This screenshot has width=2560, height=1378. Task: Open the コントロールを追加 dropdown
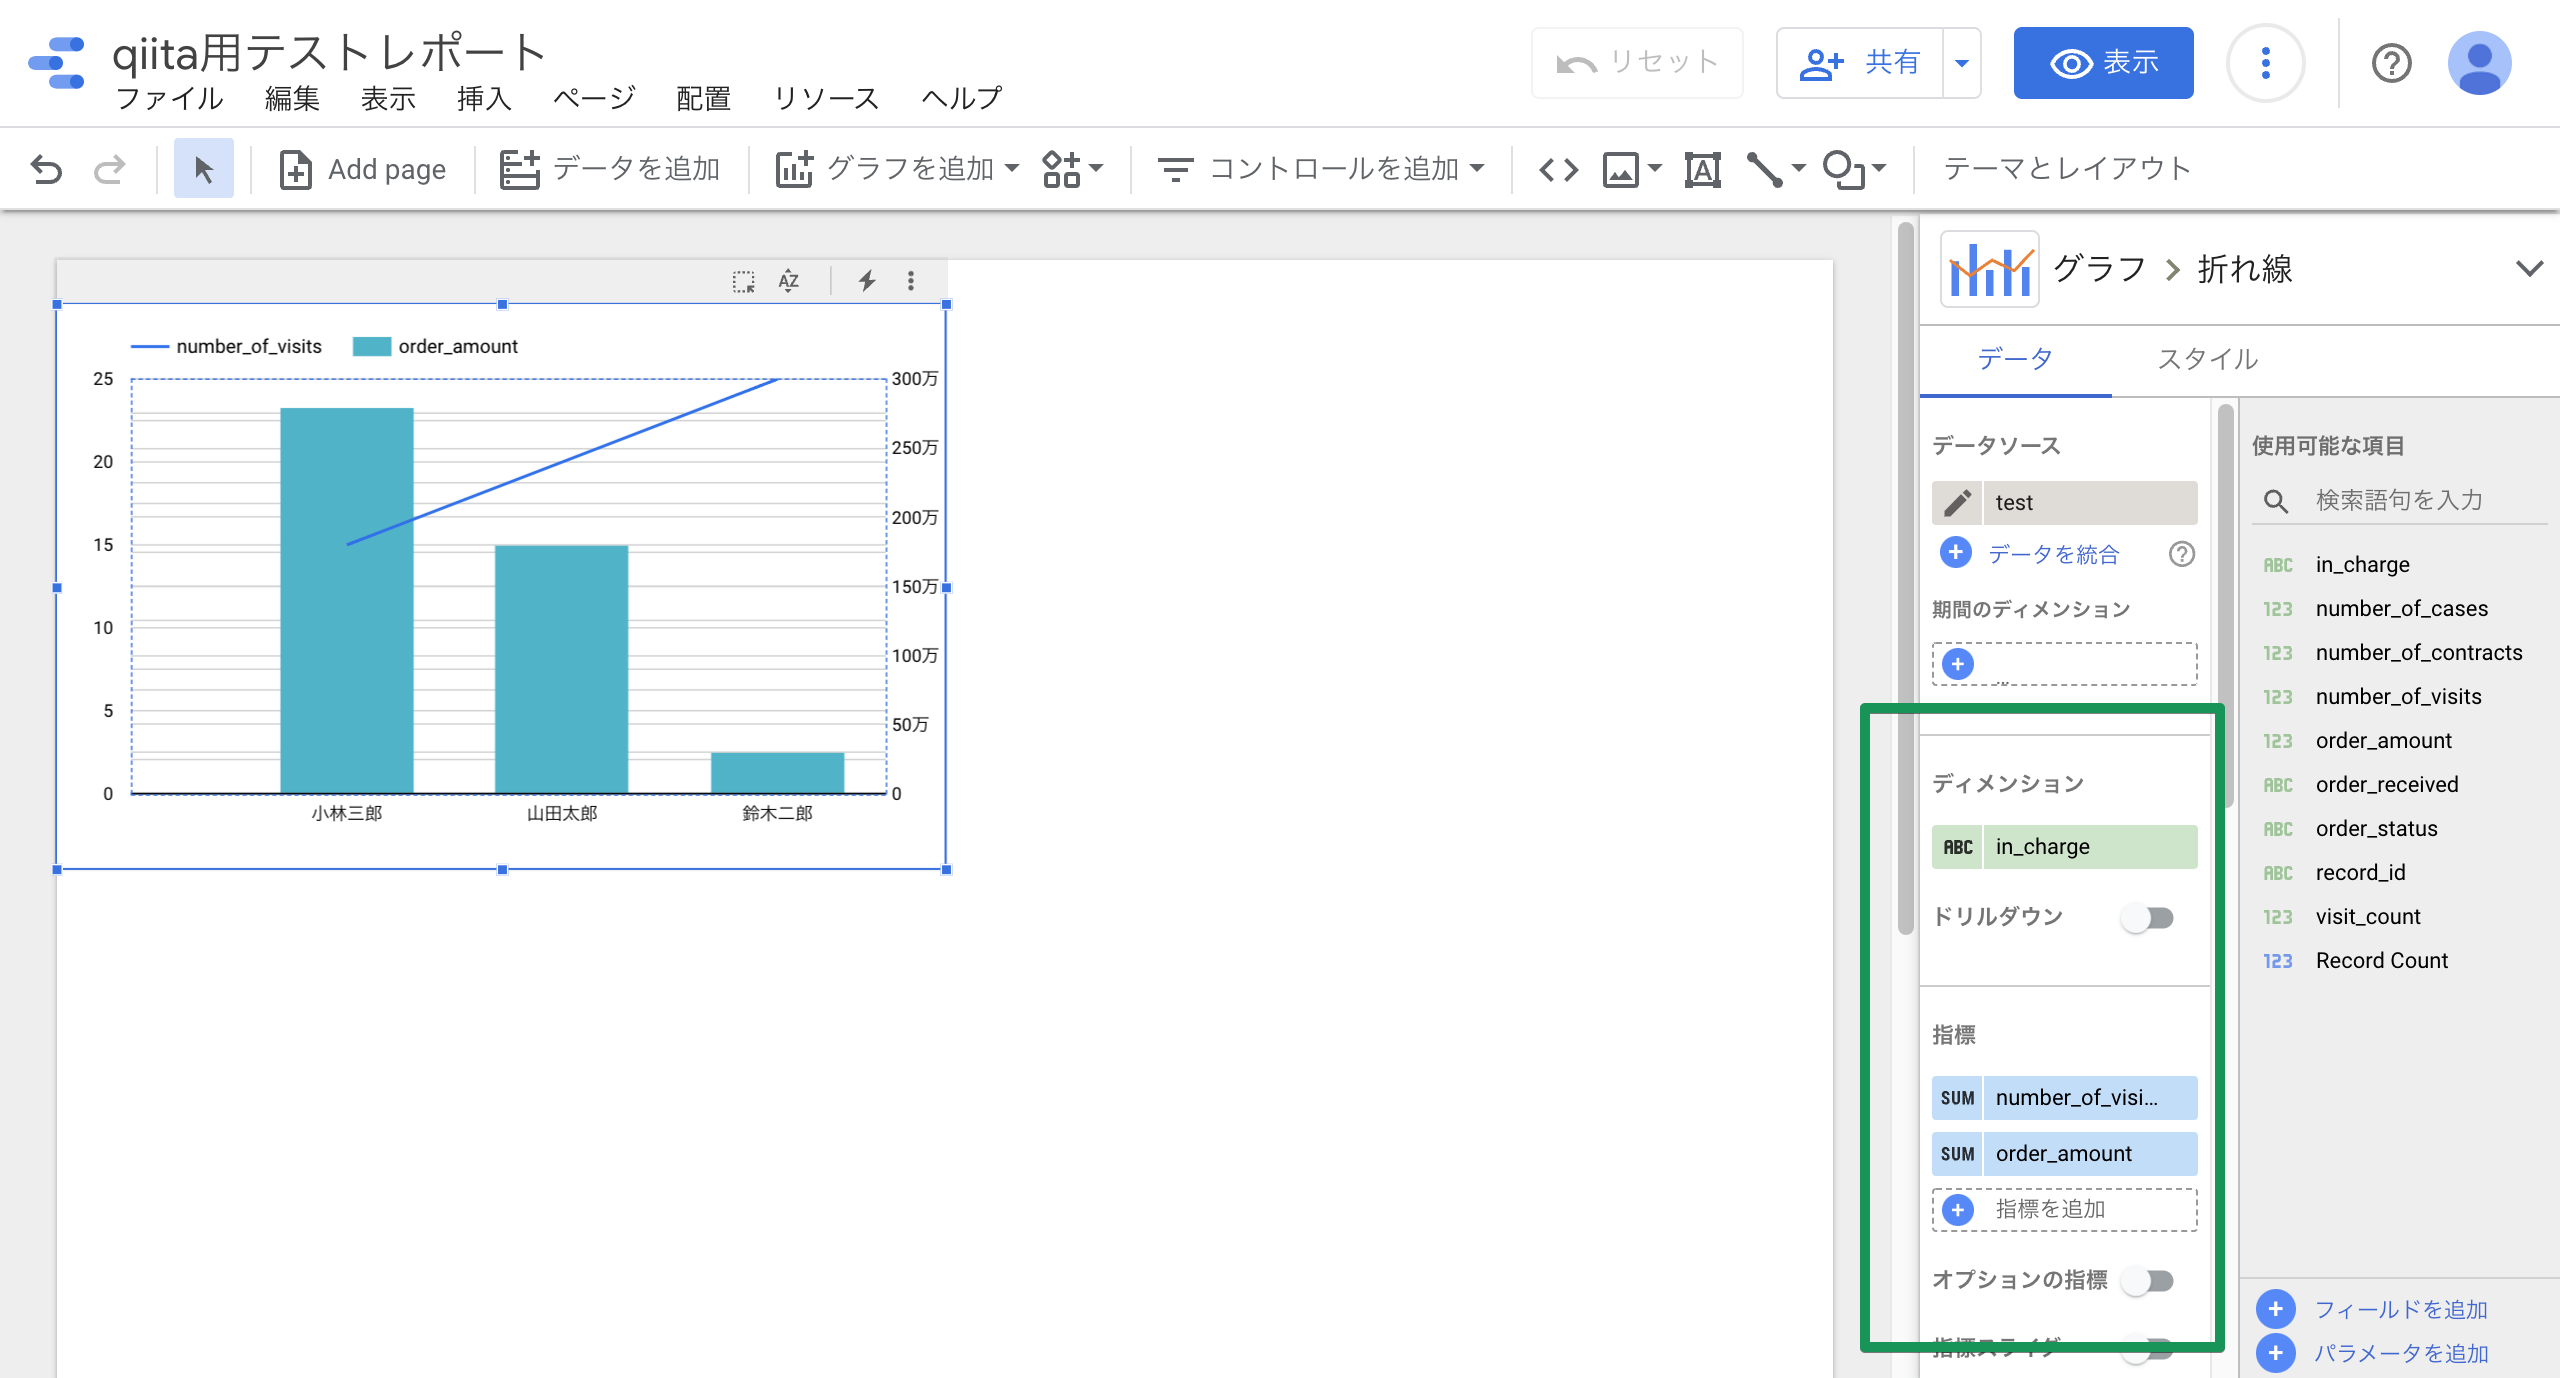coord(1320,169)
